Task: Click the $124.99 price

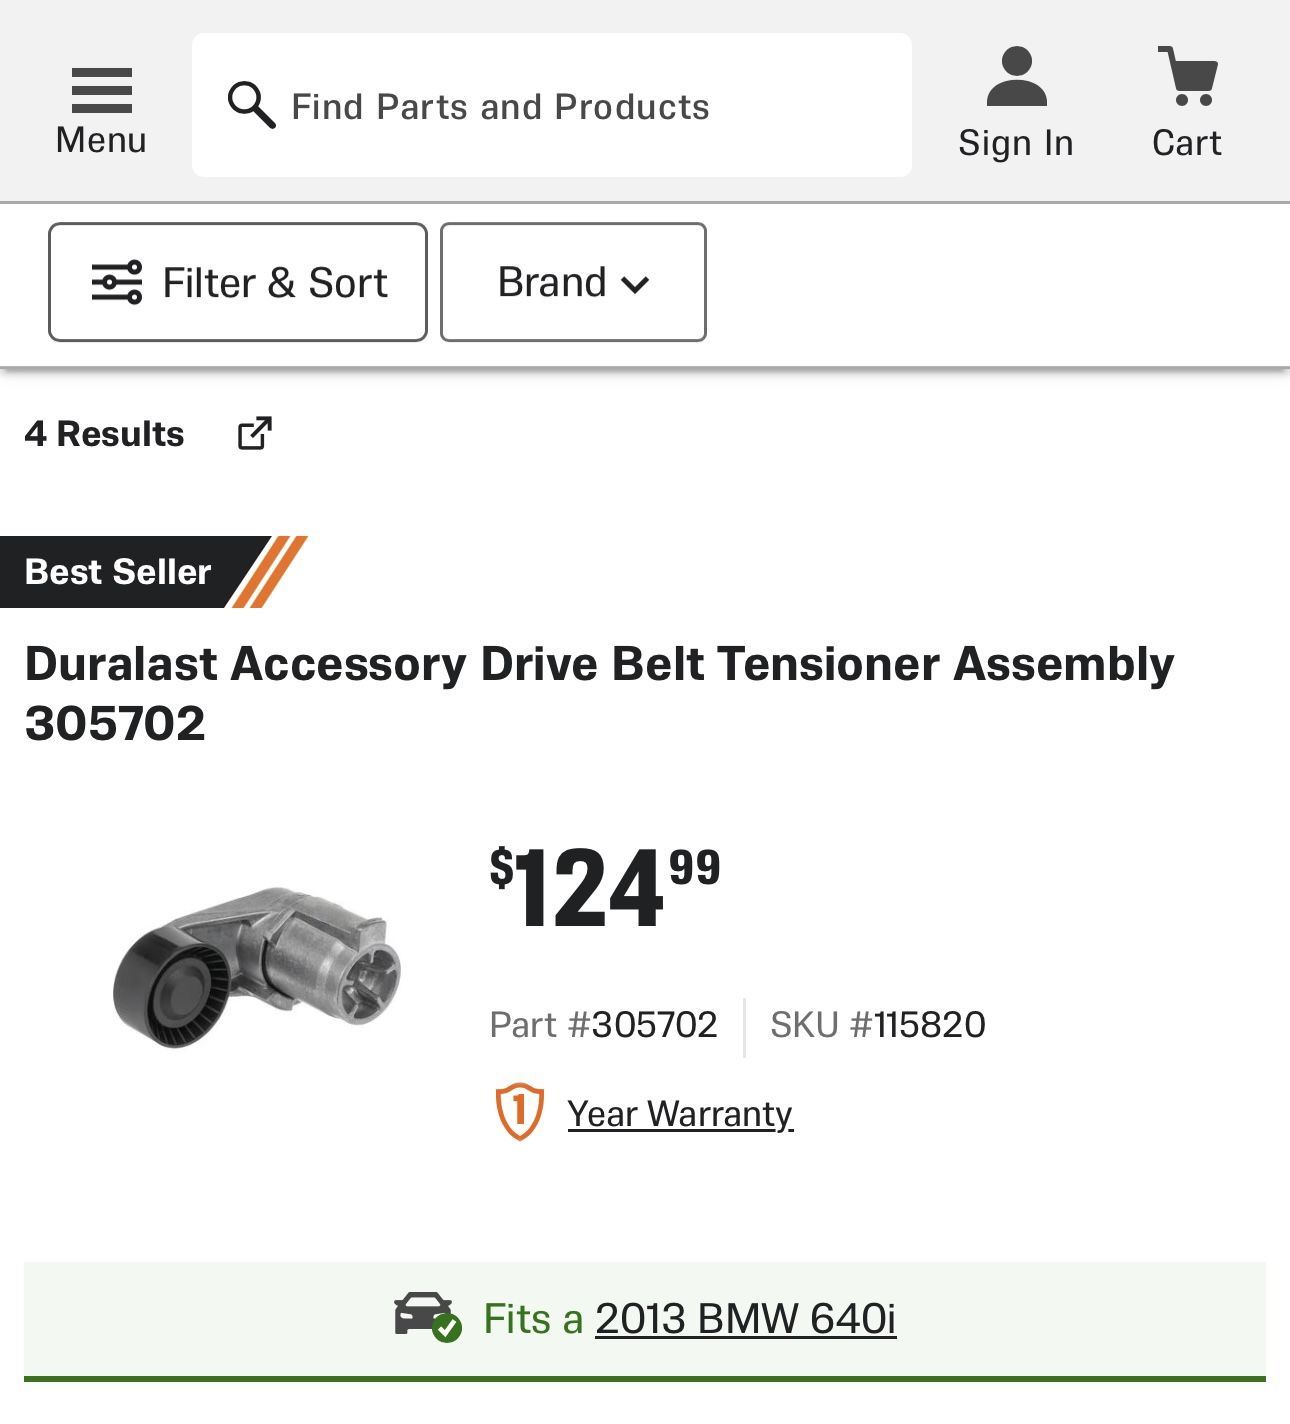Action: (604, 888)
